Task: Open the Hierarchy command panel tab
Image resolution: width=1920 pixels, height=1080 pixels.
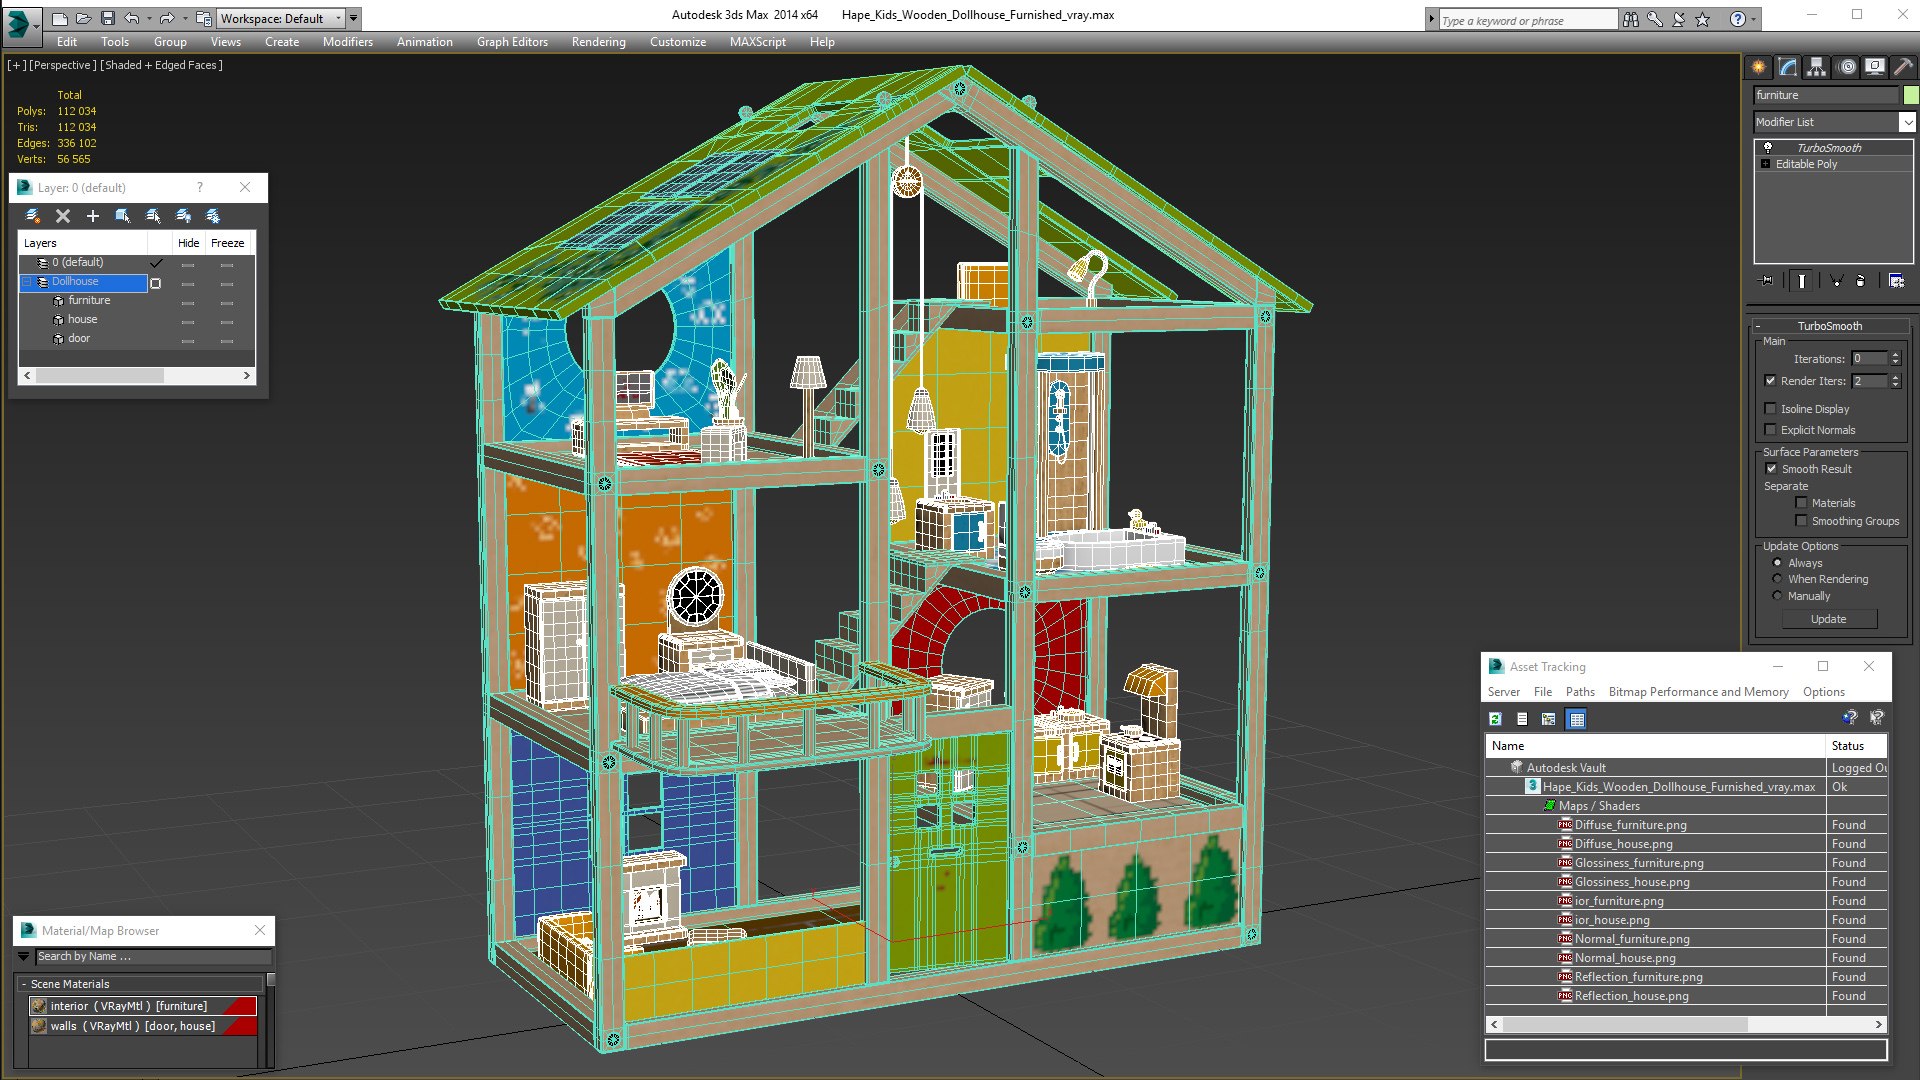Action: [1817, 67]
